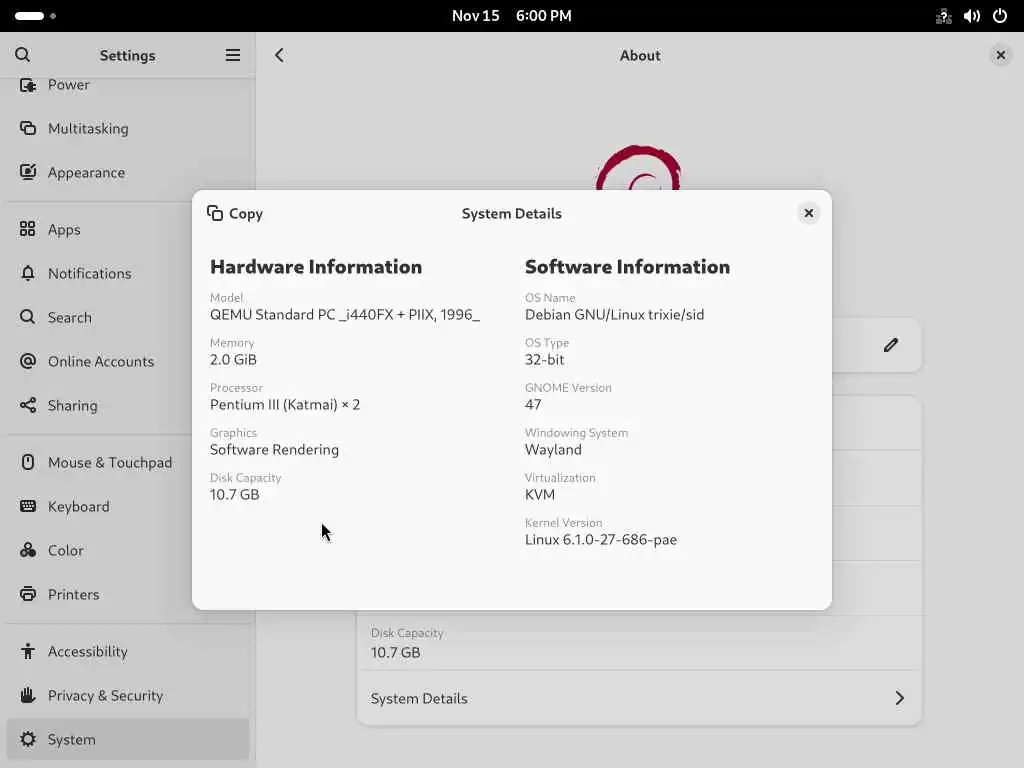Click the Keyboard icon in sidebar
This screenshot has height=768, width=1024.
click(27, 506)
